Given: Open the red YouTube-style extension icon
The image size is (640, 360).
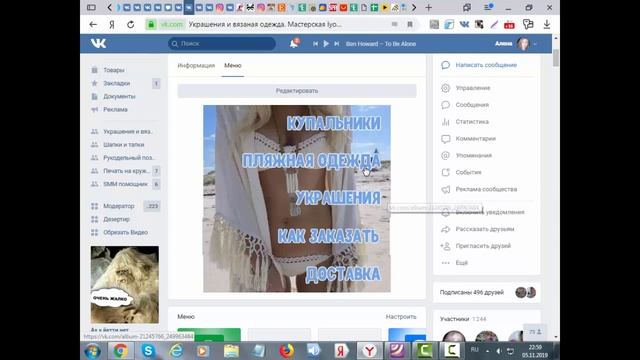Looking at the screenshot, I should 509,25.
